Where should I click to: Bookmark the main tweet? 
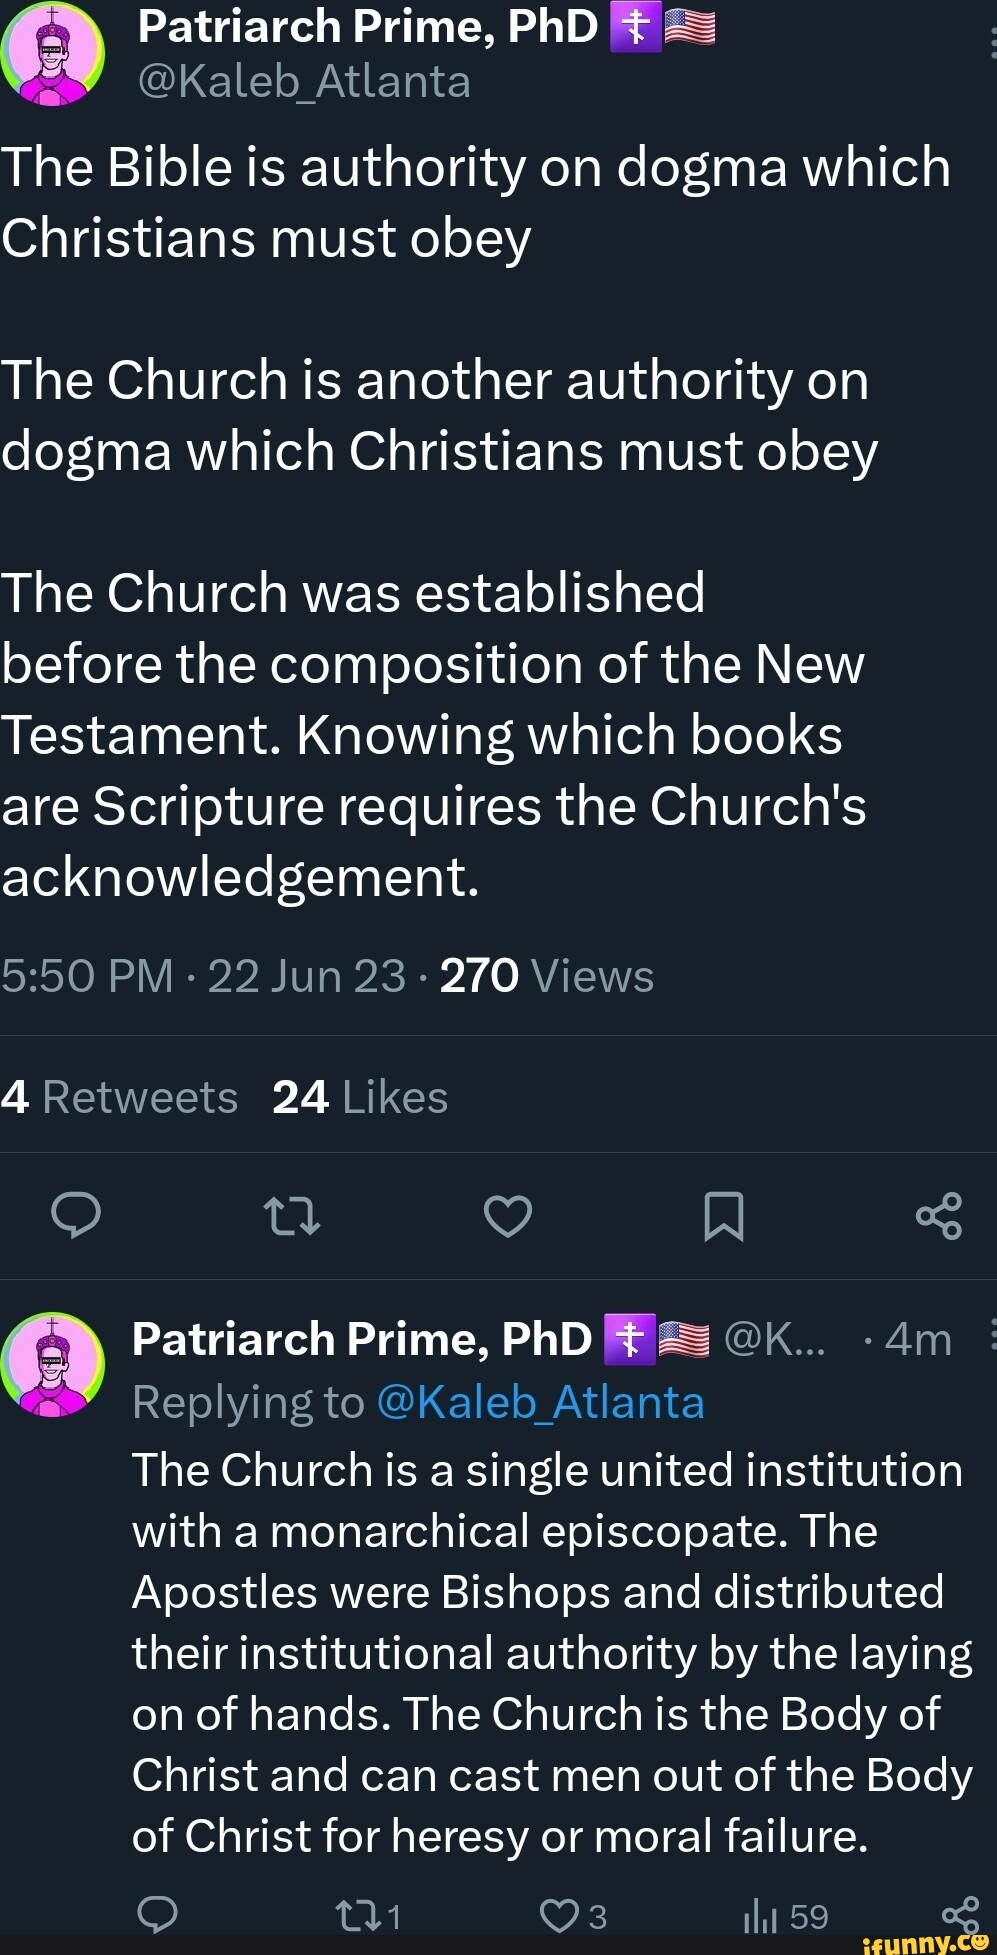click(723, 1216)
